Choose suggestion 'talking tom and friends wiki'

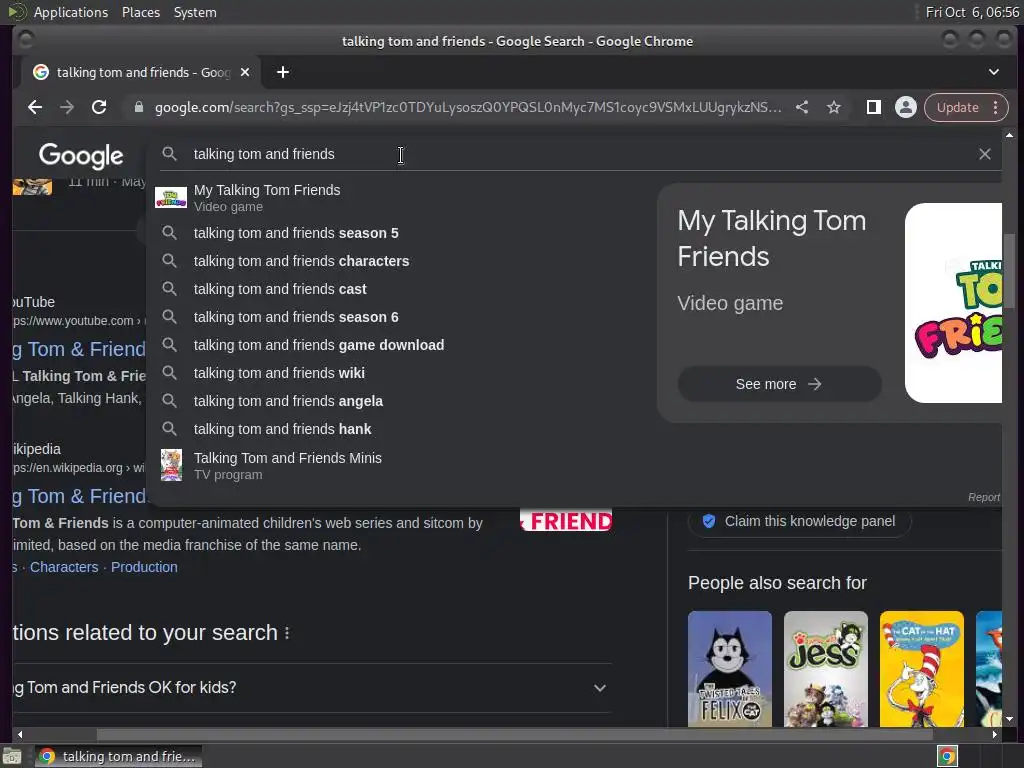pos(402,374)
